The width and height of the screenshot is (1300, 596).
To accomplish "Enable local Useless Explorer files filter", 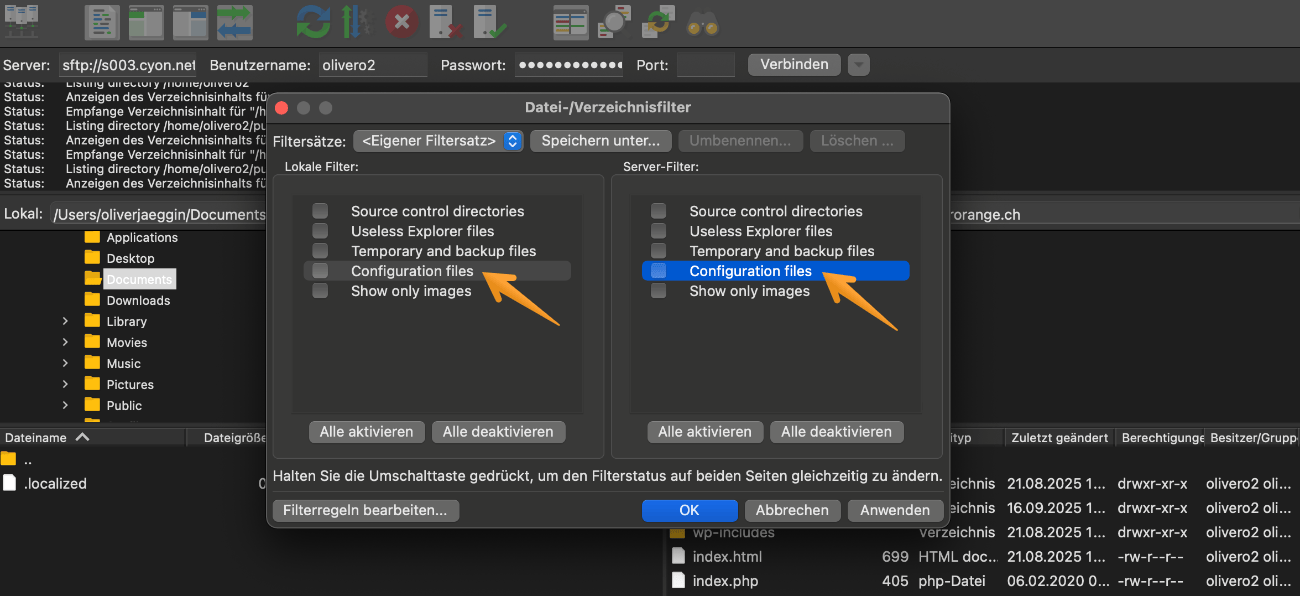I will point(320,231).
